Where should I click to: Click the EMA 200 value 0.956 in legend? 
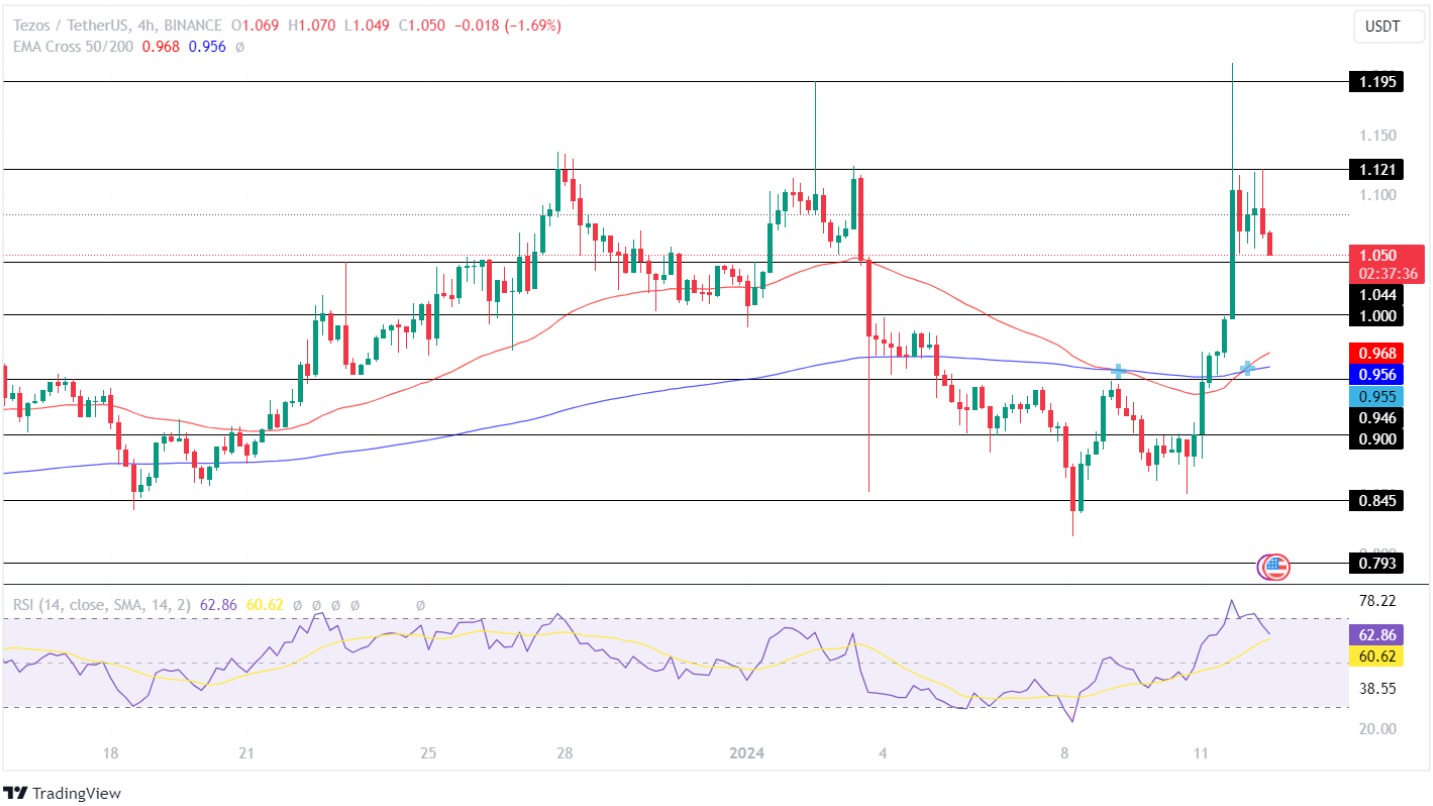coord(207,46)
